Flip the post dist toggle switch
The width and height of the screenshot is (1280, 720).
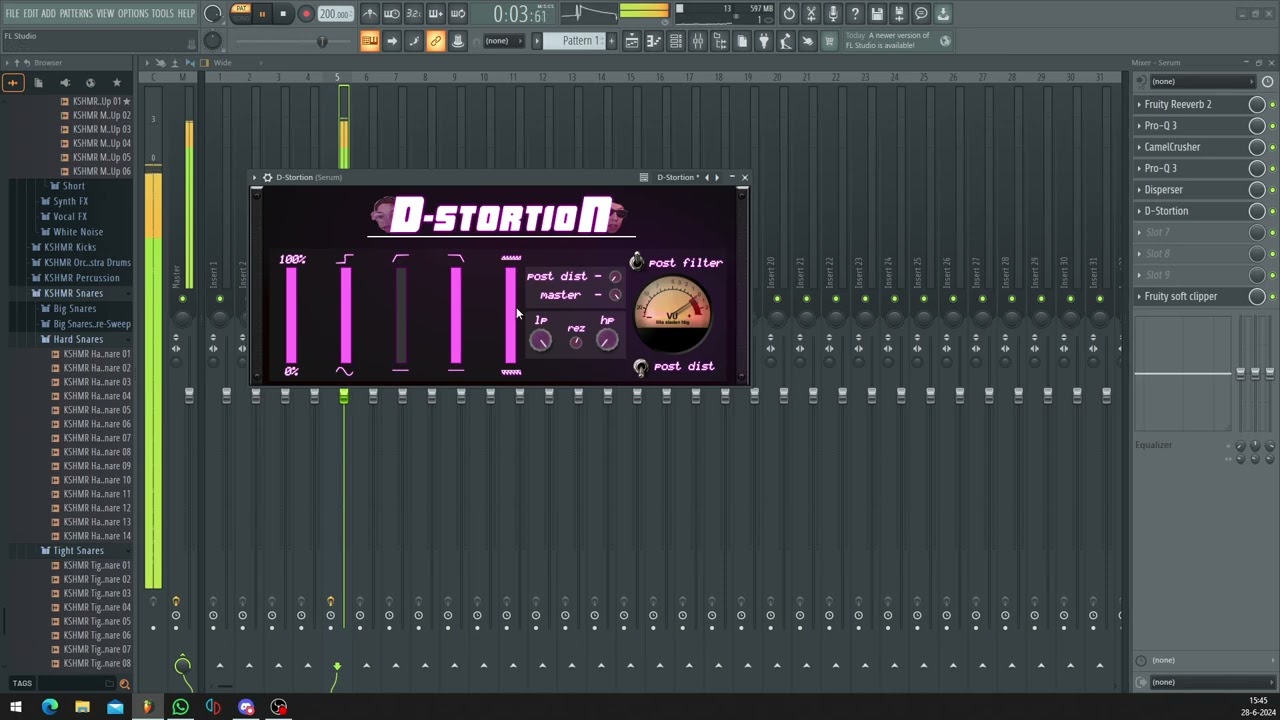tap(640, 367)
